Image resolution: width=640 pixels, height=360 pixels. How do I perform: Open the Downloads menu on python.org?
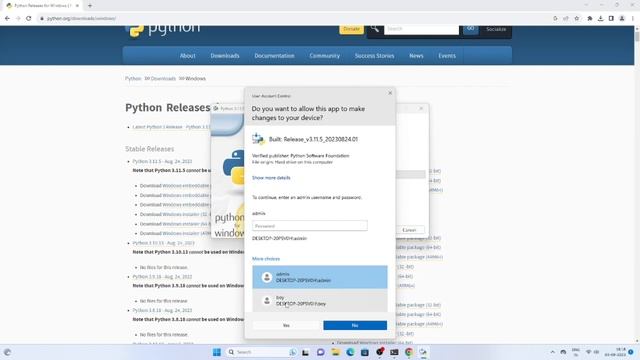click(x=225, y=56)
